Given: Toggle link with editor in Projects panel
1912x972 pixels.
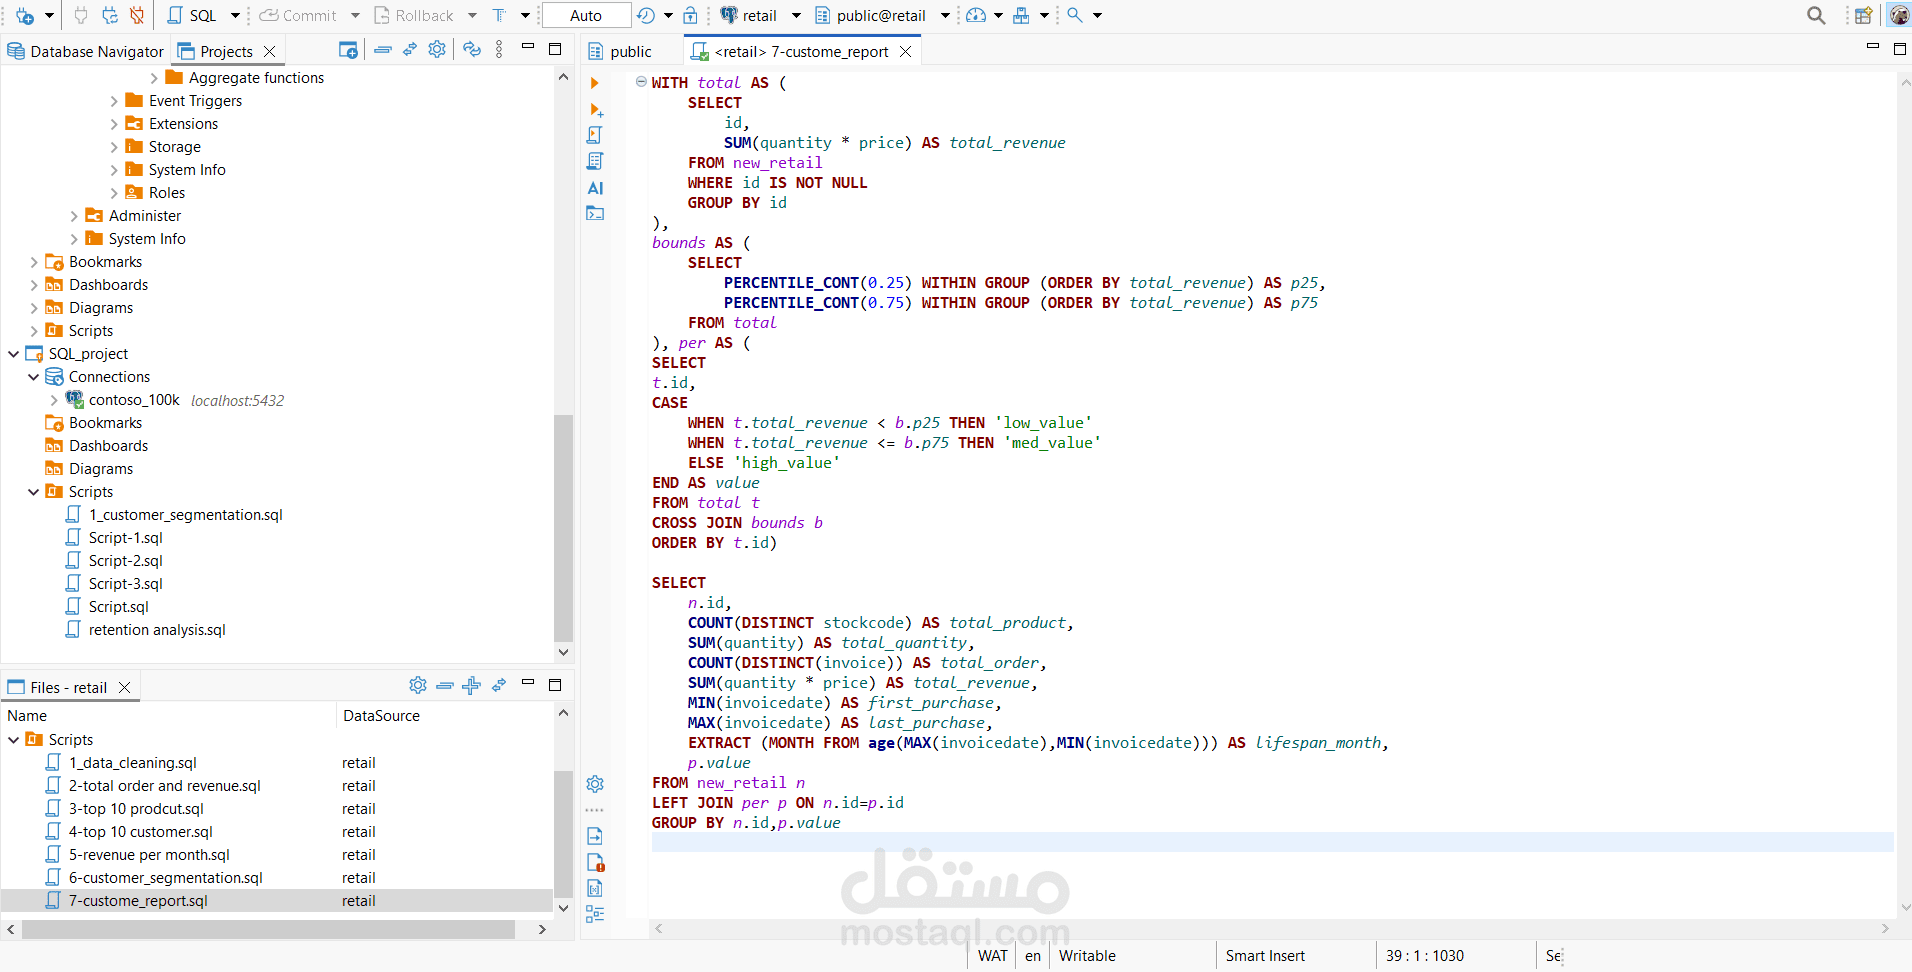Looking at the screenshot, I should [410, 49].
